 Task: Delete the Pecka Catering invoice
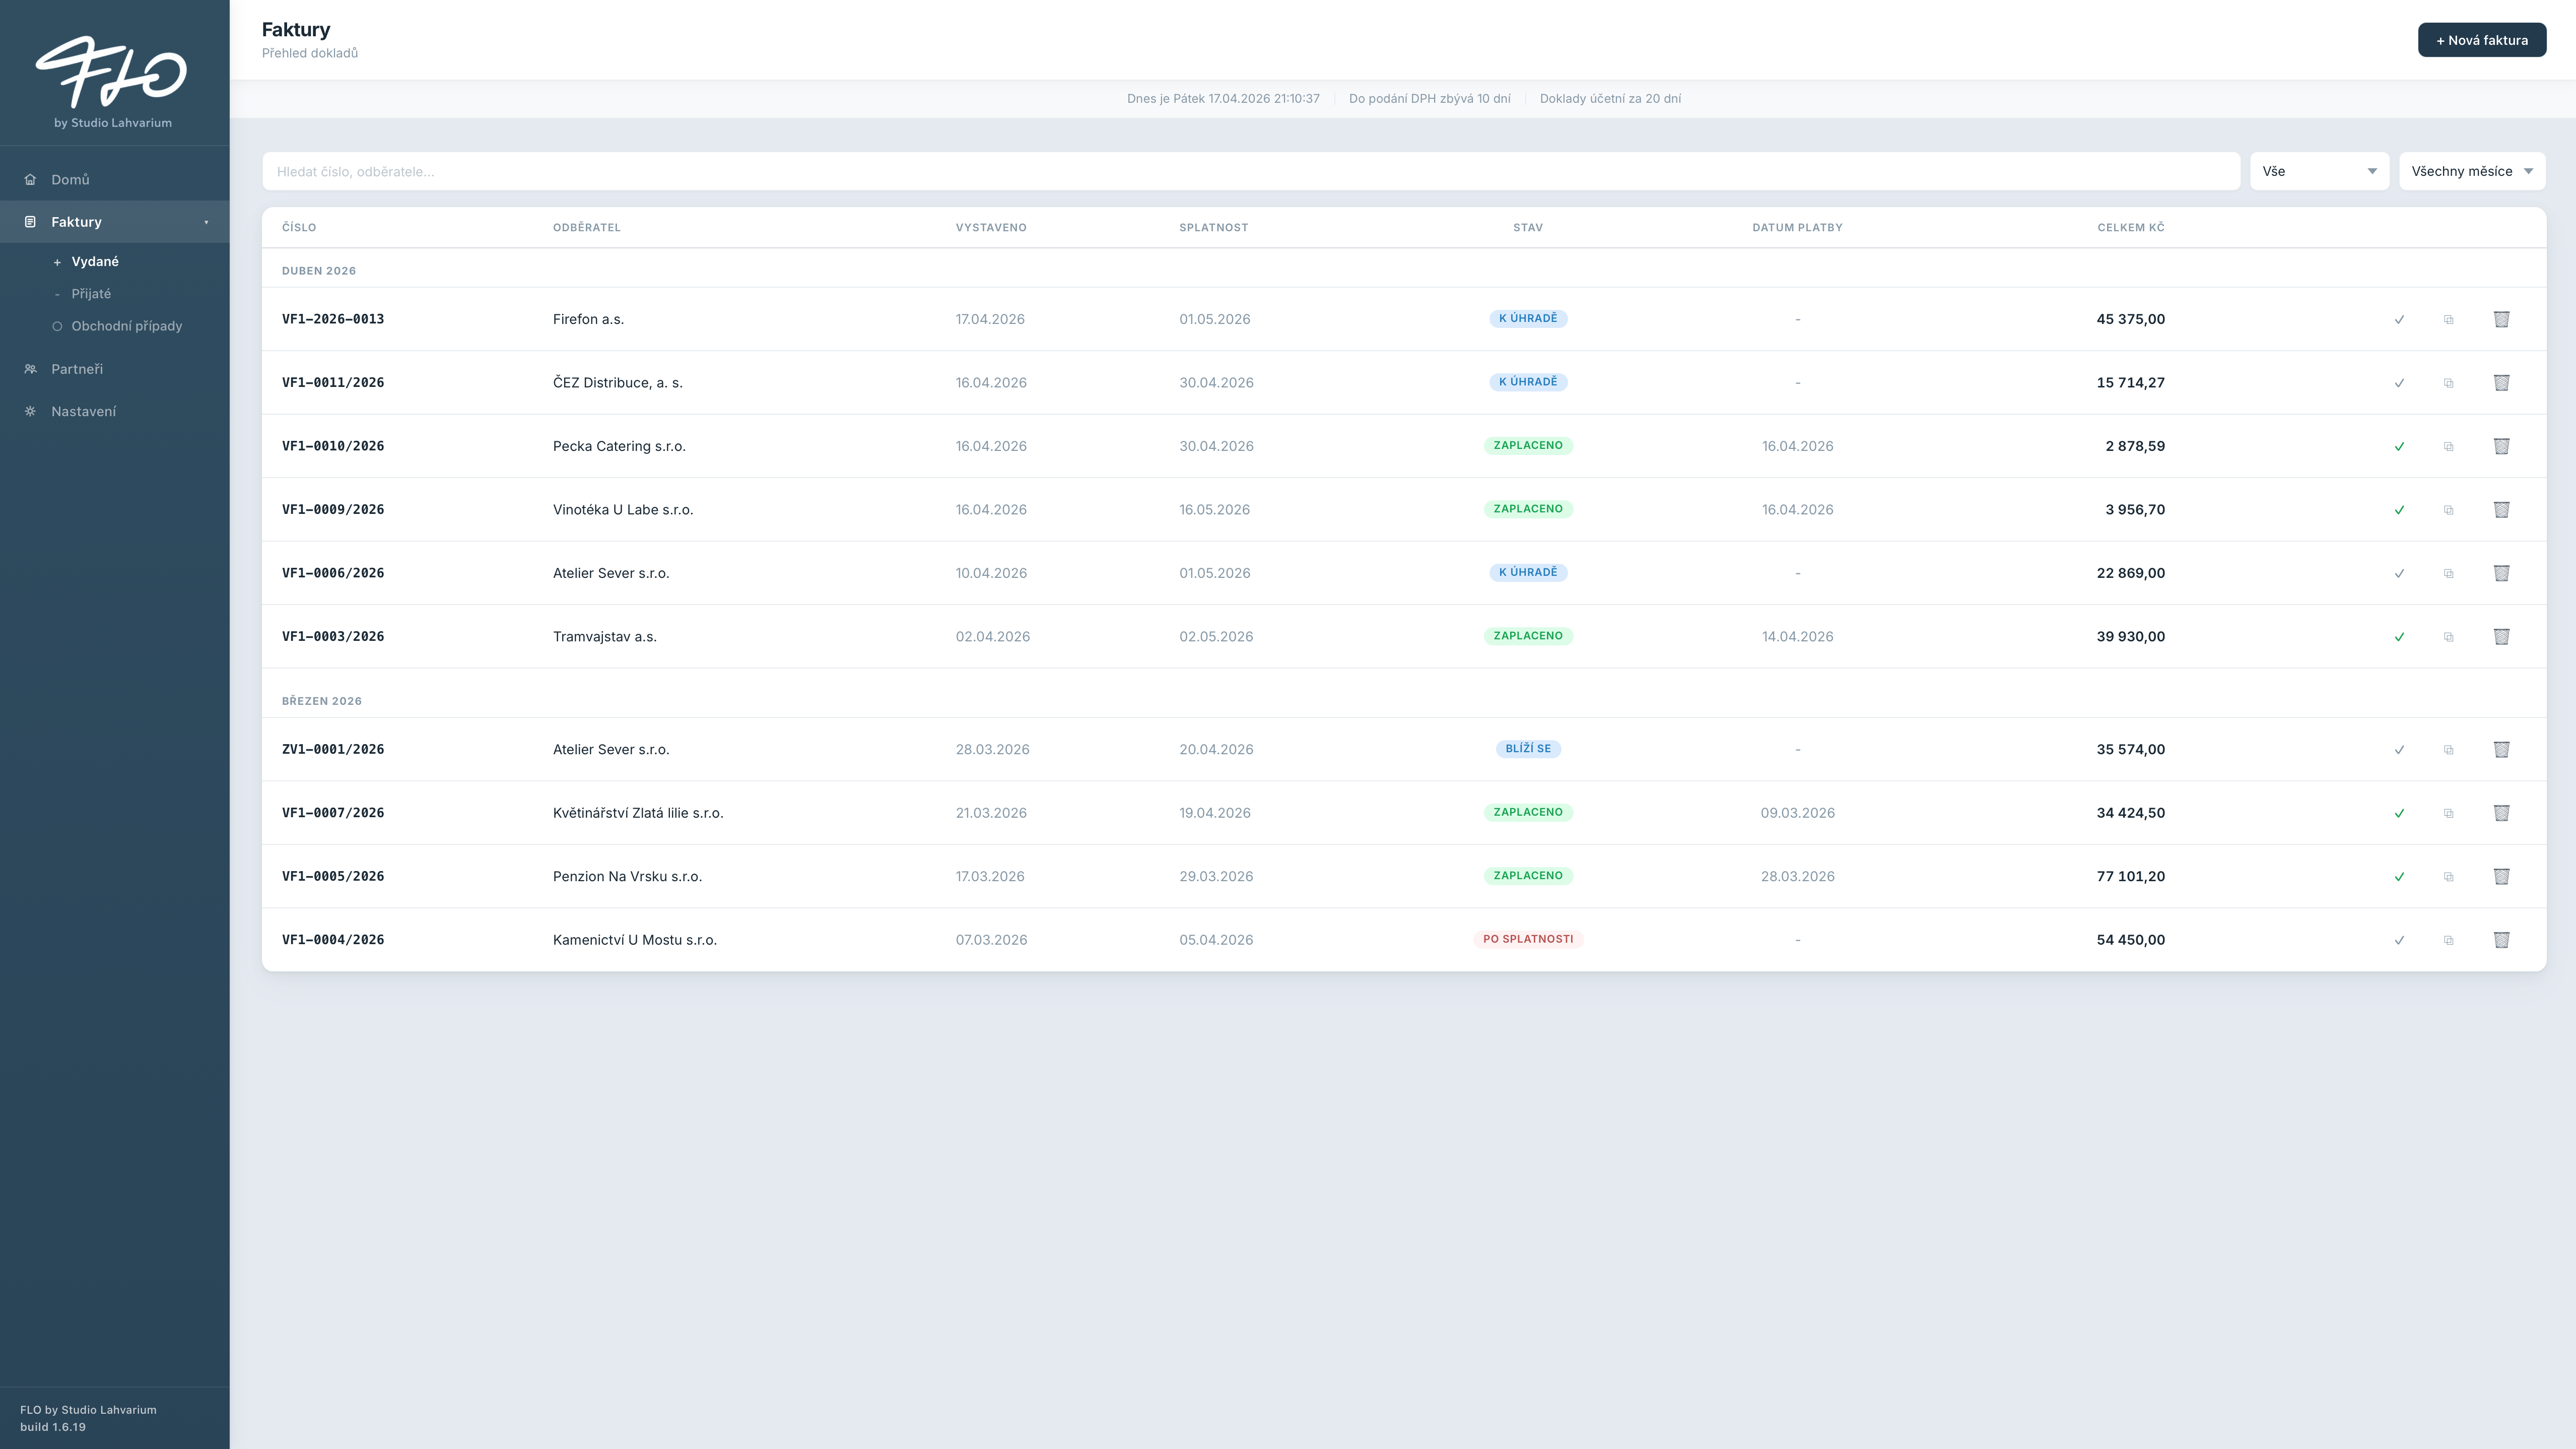pyautogui.click(x=2501, y=446)
